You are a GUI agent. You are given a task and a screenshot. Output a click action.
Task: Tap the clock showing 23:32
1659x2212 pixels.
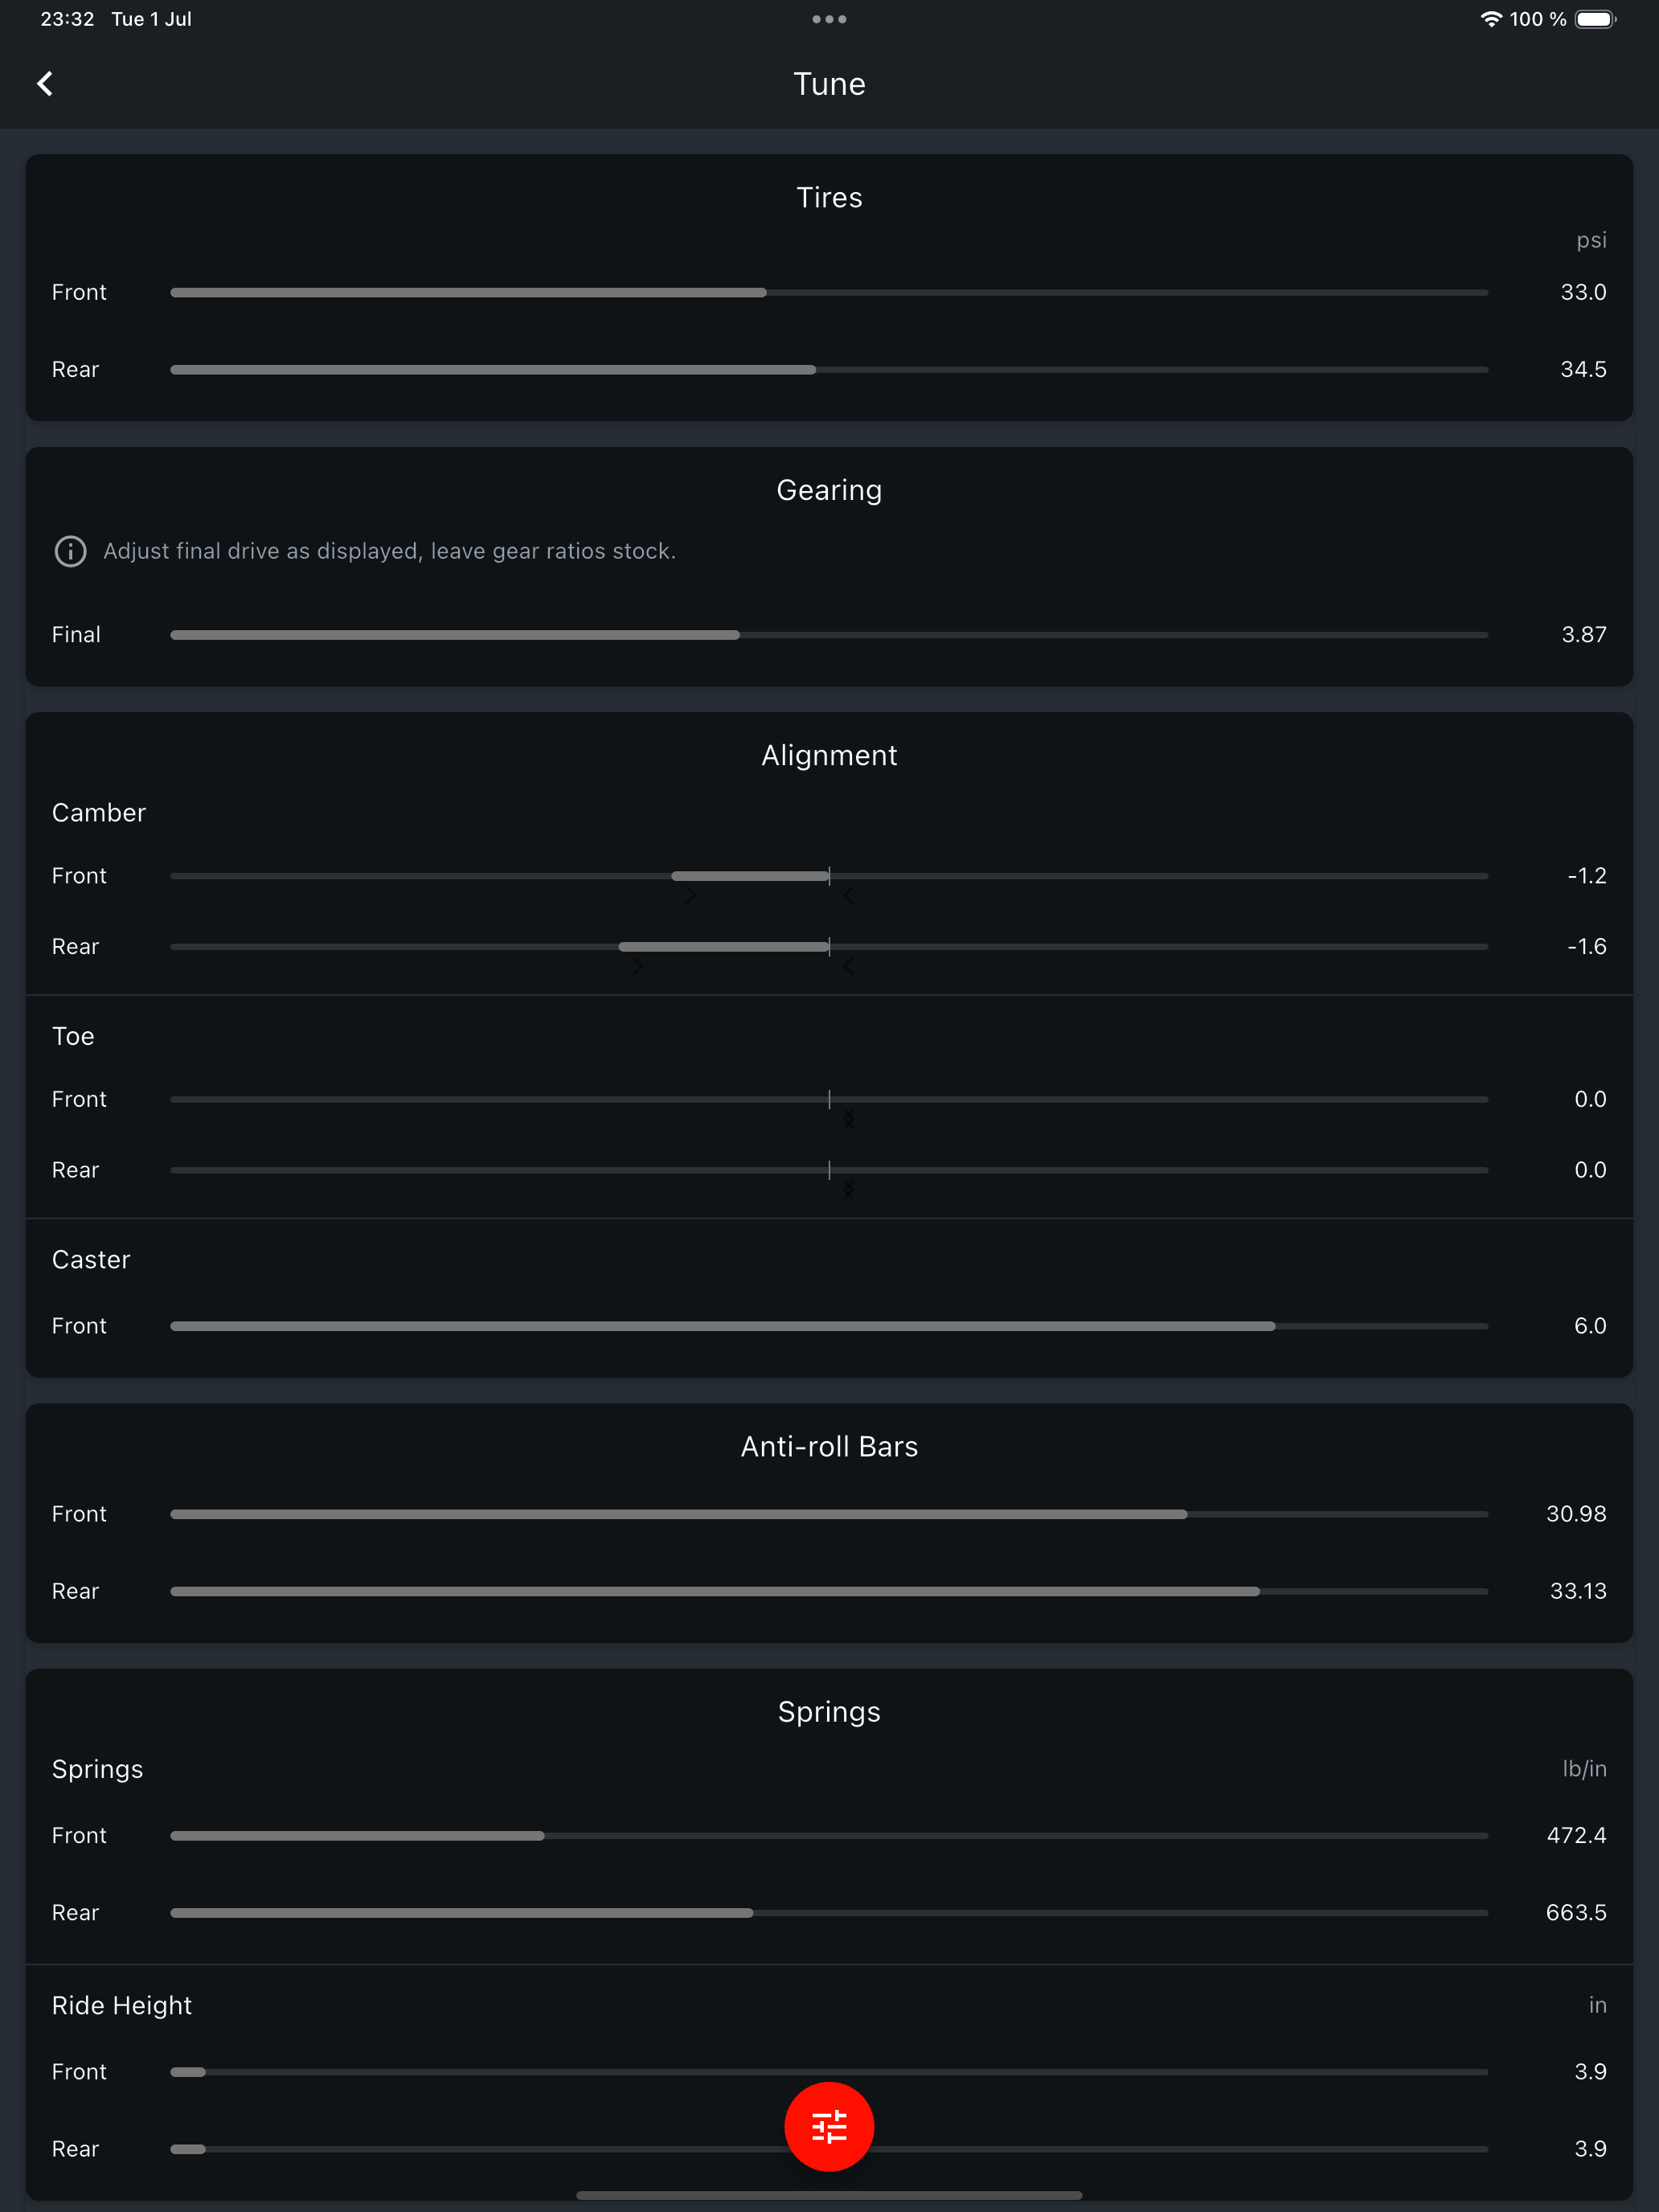pos(67,19)
